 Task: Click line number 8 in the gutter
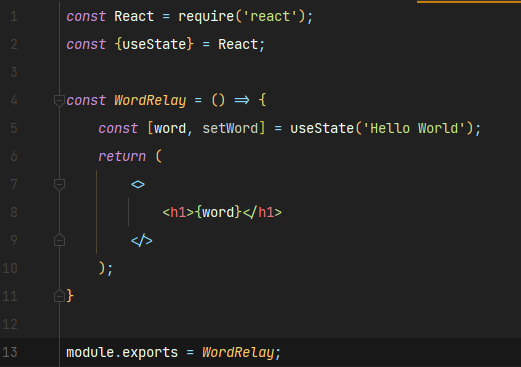pyautogui.click(x=14, y=212)
